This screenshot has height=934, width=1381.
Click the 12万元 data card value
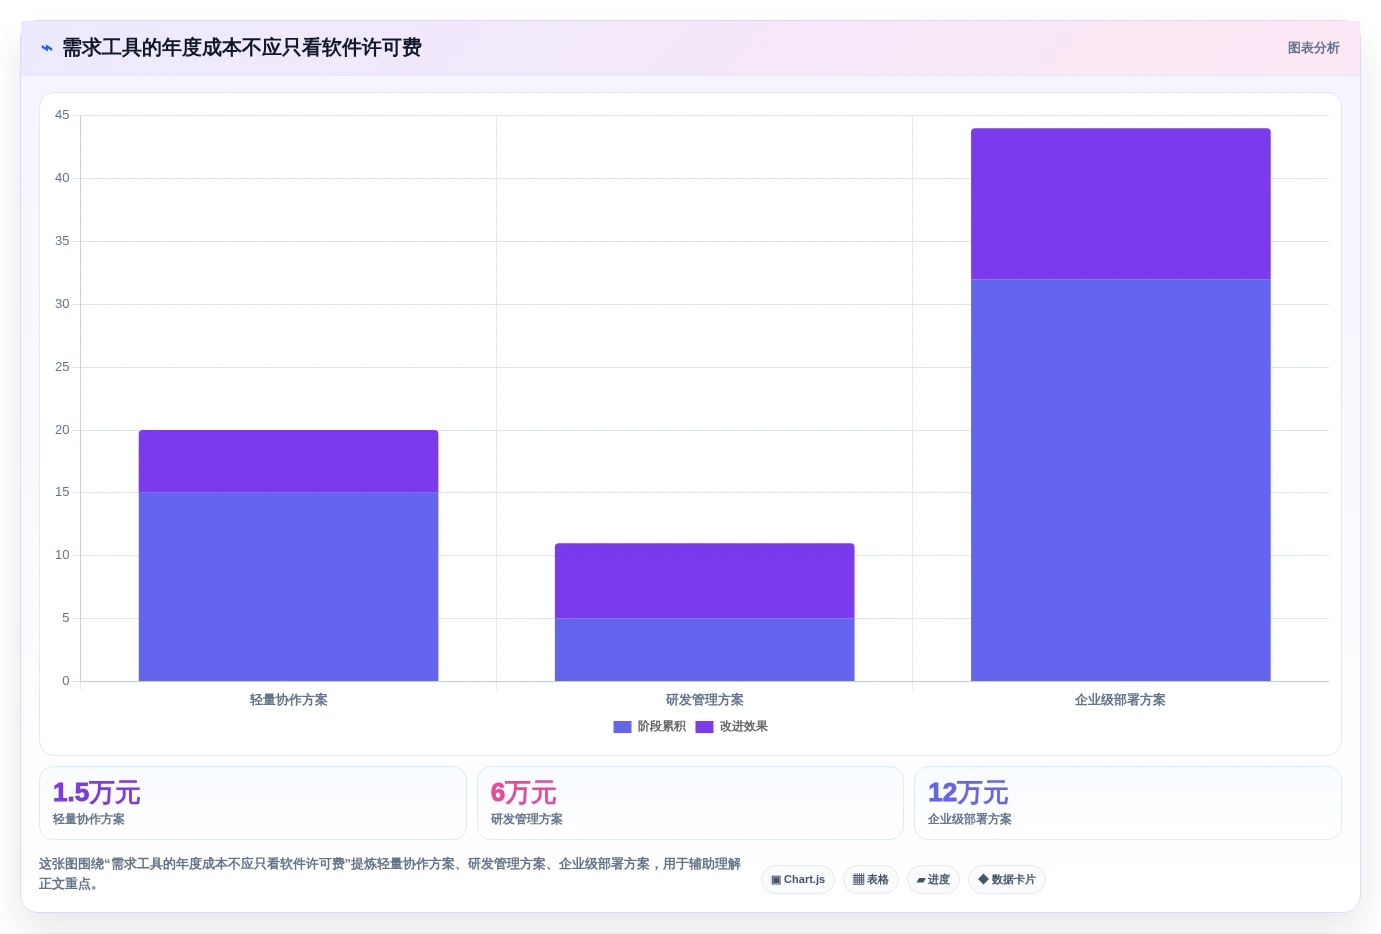pyautogui.click(x=968, y=793)
